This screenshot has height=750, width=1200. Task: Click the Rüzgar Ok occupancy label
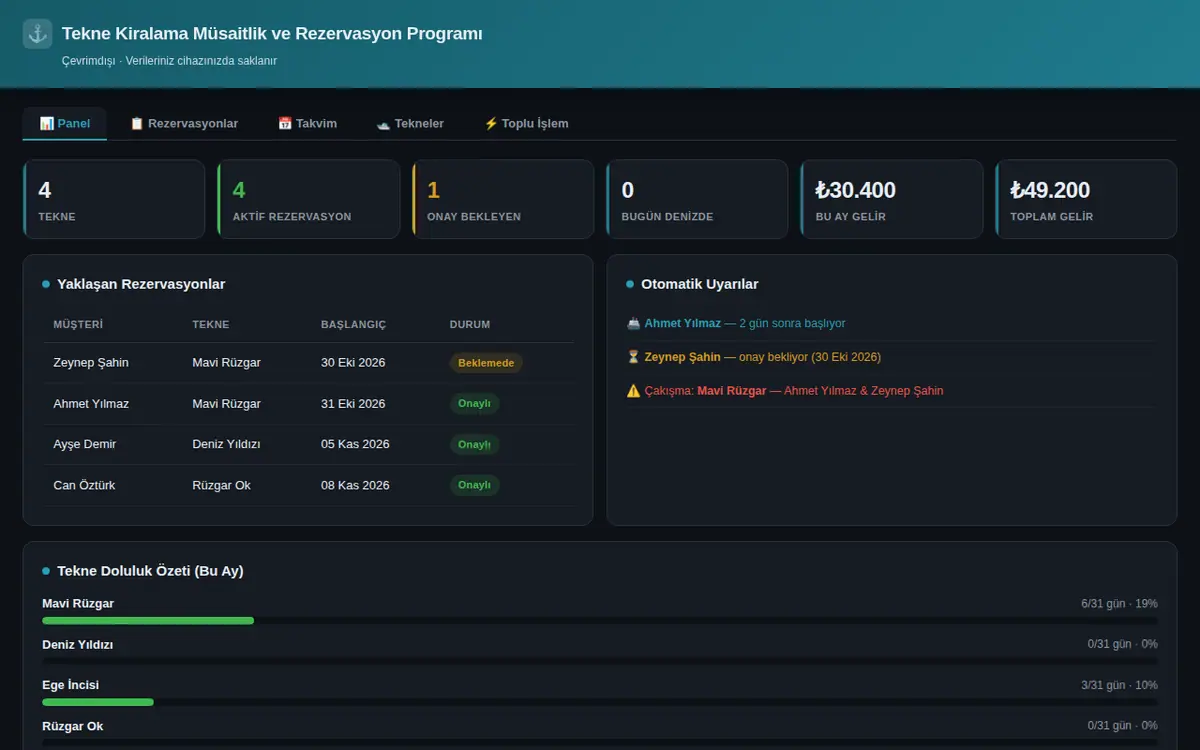point(73,726)
